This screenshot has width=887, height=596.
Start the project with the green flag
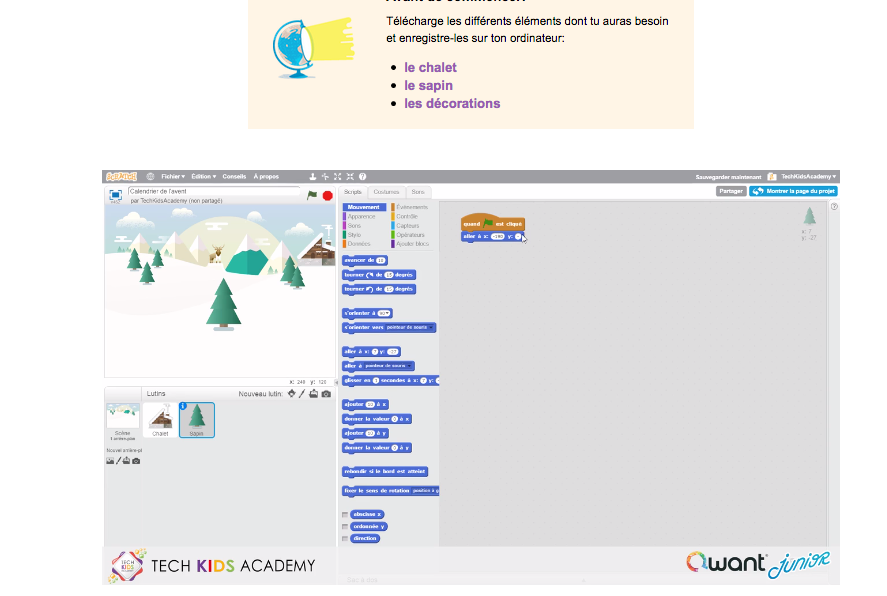point(312,195)
